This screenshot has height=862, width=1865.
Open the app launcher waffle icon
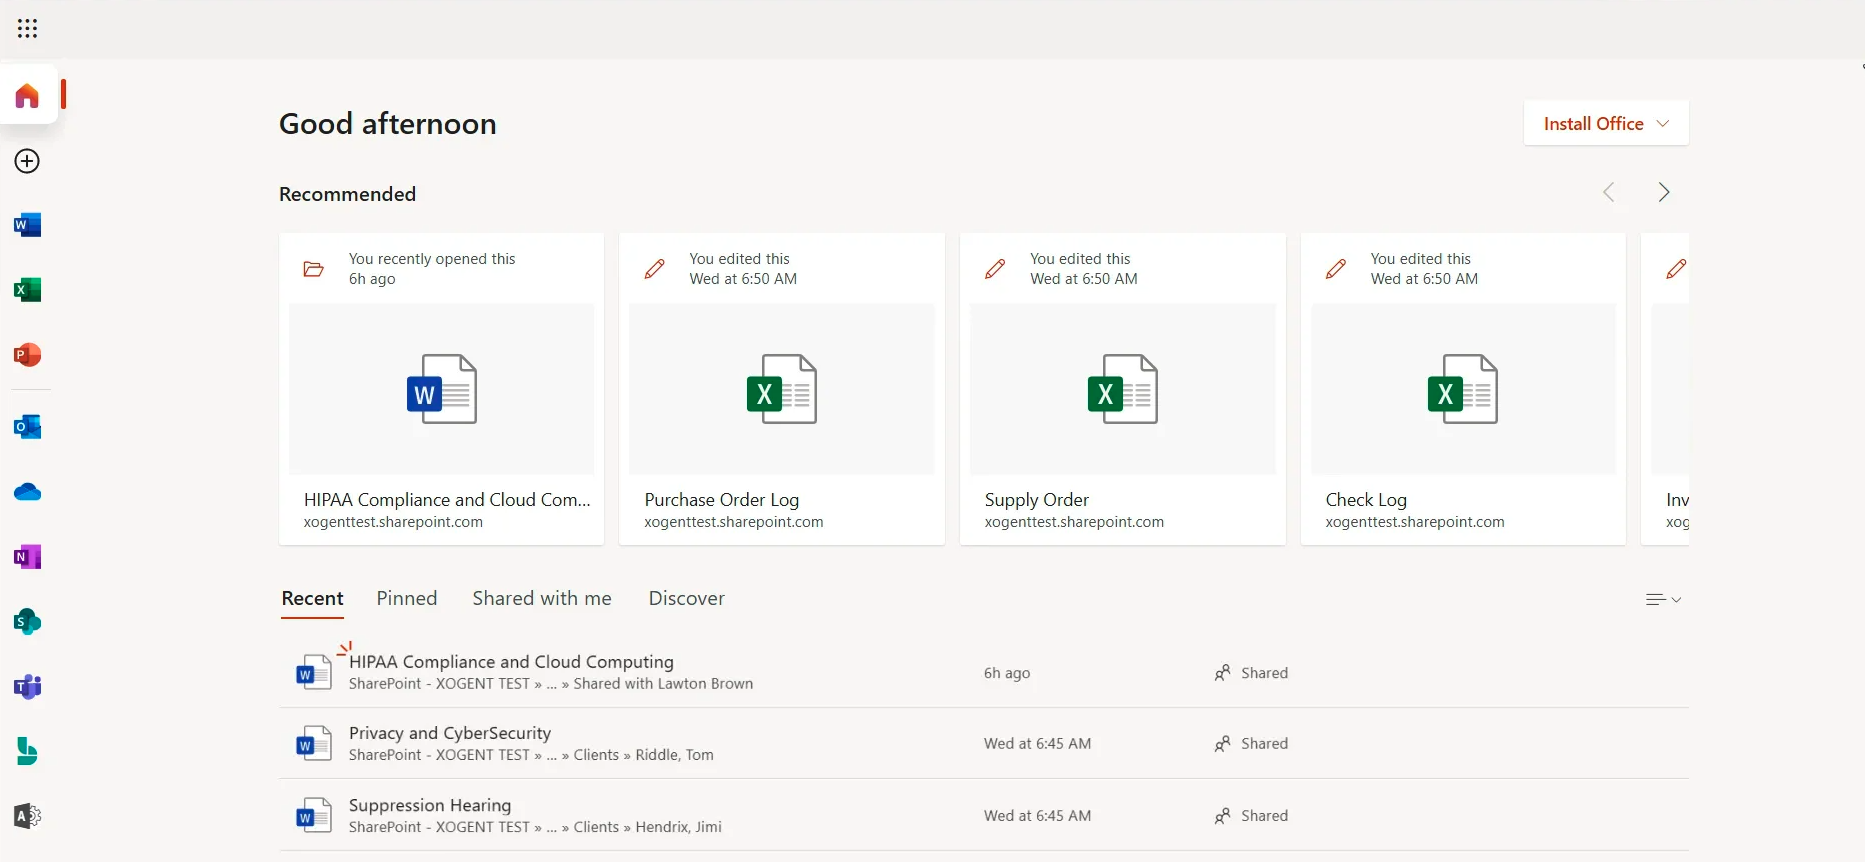(x=27, y=29)
